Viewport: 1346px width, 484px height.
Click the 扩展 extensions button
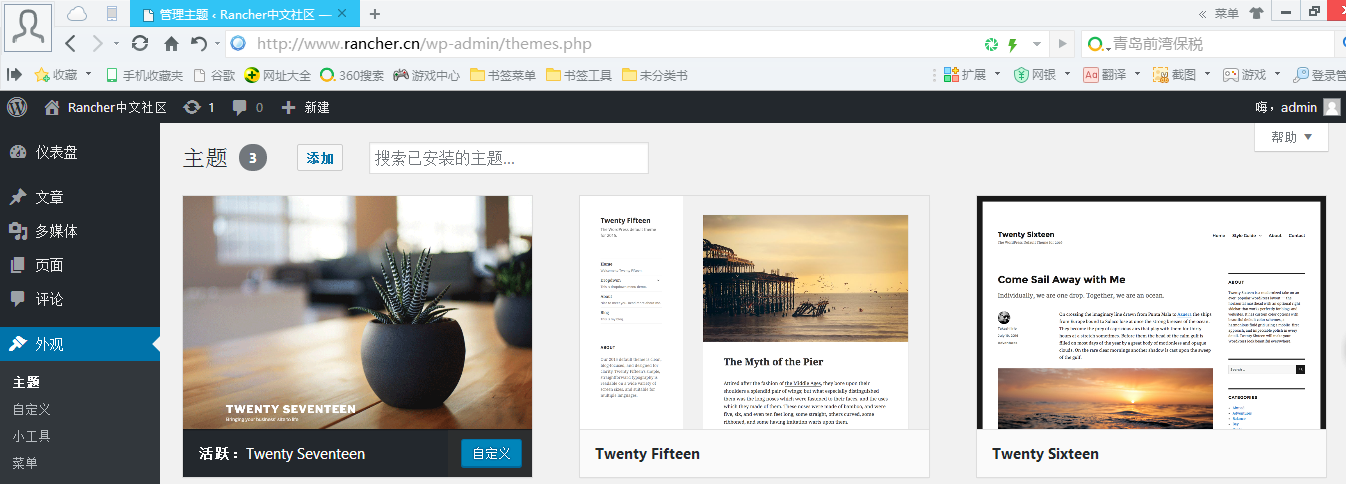(x=964, y=74)
